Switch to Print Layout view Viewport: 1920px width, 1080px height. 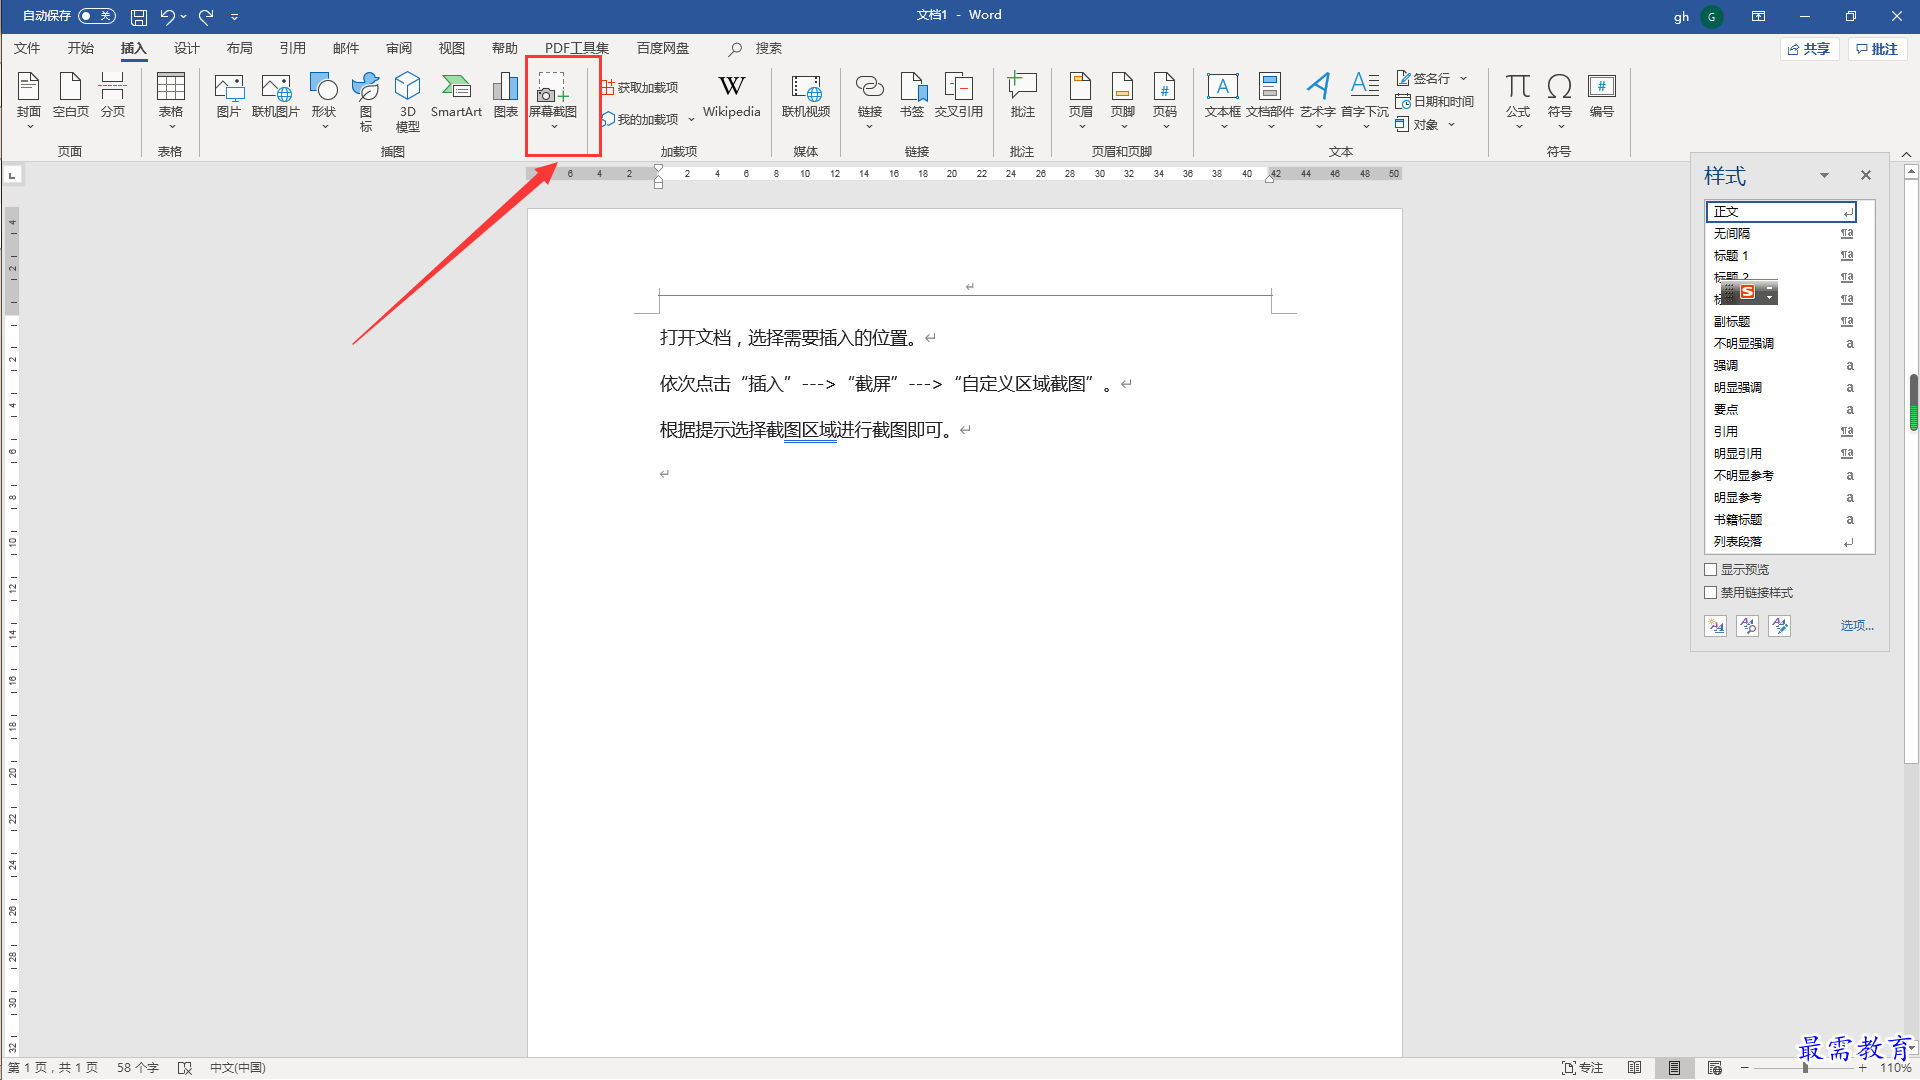click(1674, 1068)
